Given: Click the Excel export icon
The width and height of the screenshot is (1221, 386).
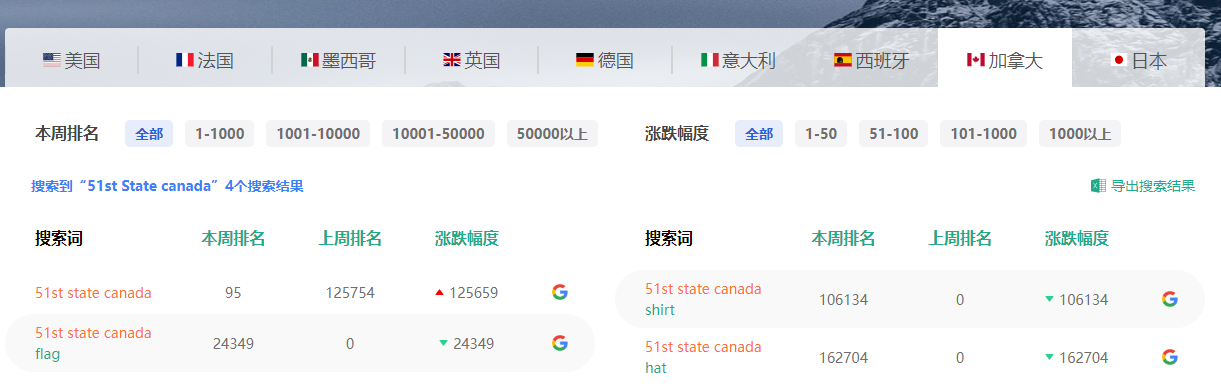Looking at the screenshot, I should (1098, 186).
